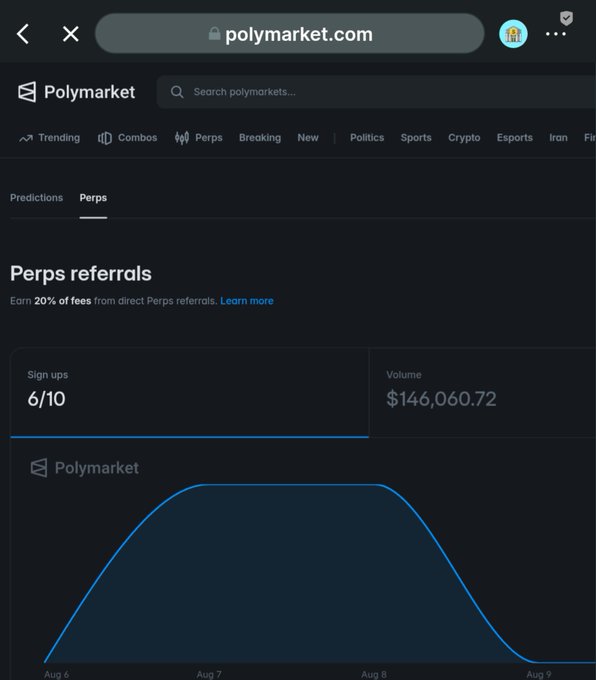Screen dimensions: 596x680
Task: Open the Politics category
Action: [367, 138]
